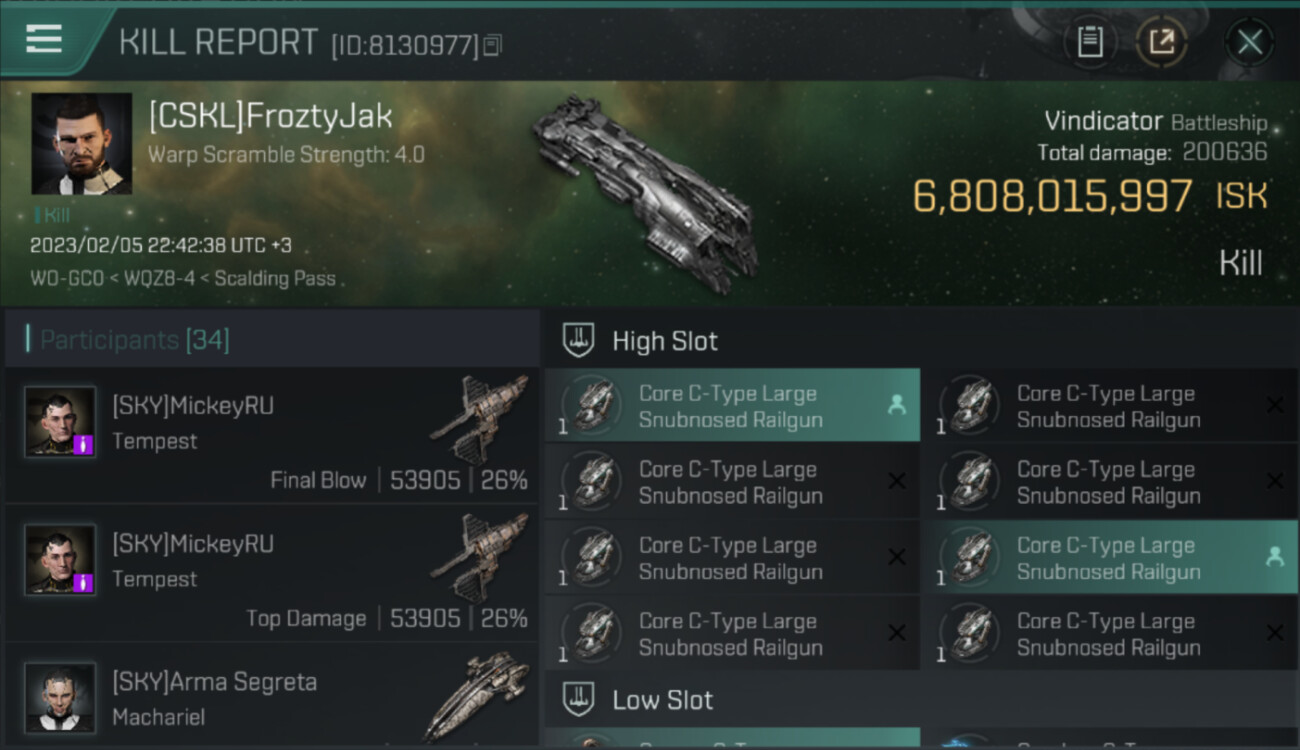The width and height of the screenshot is (1300, 750).
Task: View FroztyJak's character portrait
Action: (x=81, y=143)
